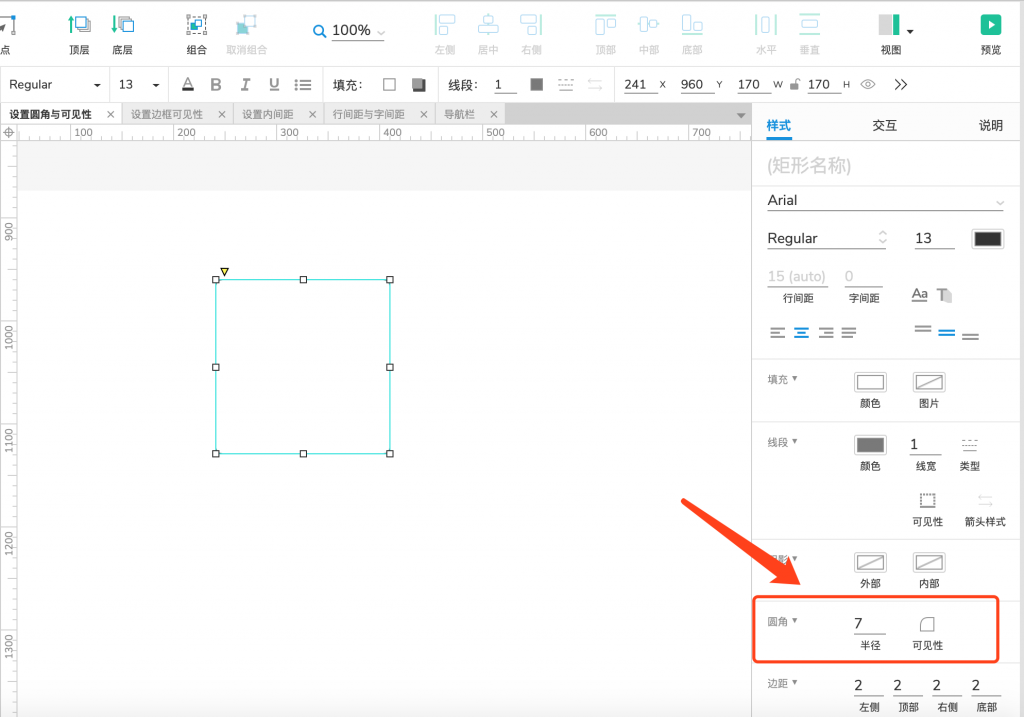
Task: Click the 填充 颜色 fill color button
Action: (870, 382)
